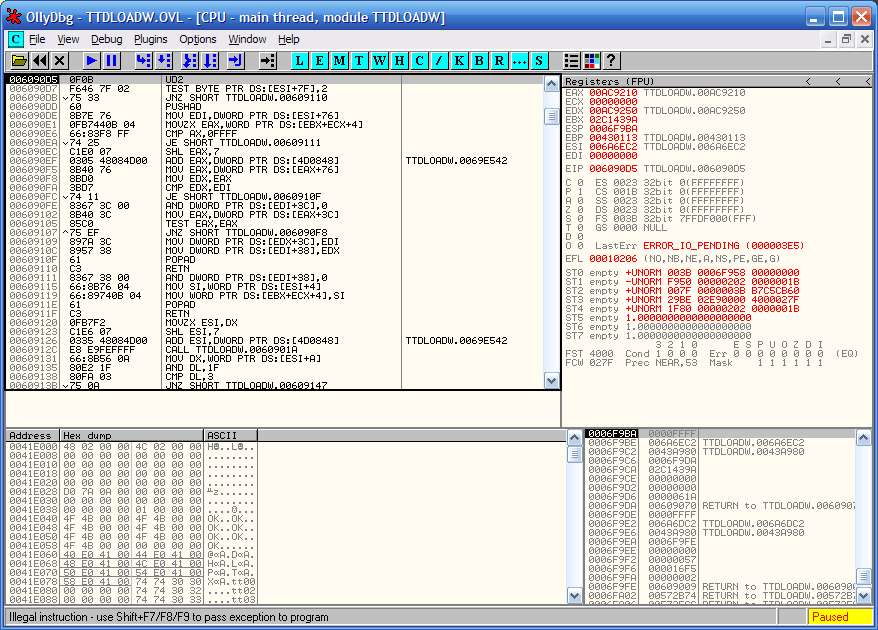Click the Trace into toolbar icon
878x630 pixels.
point(190,60)
